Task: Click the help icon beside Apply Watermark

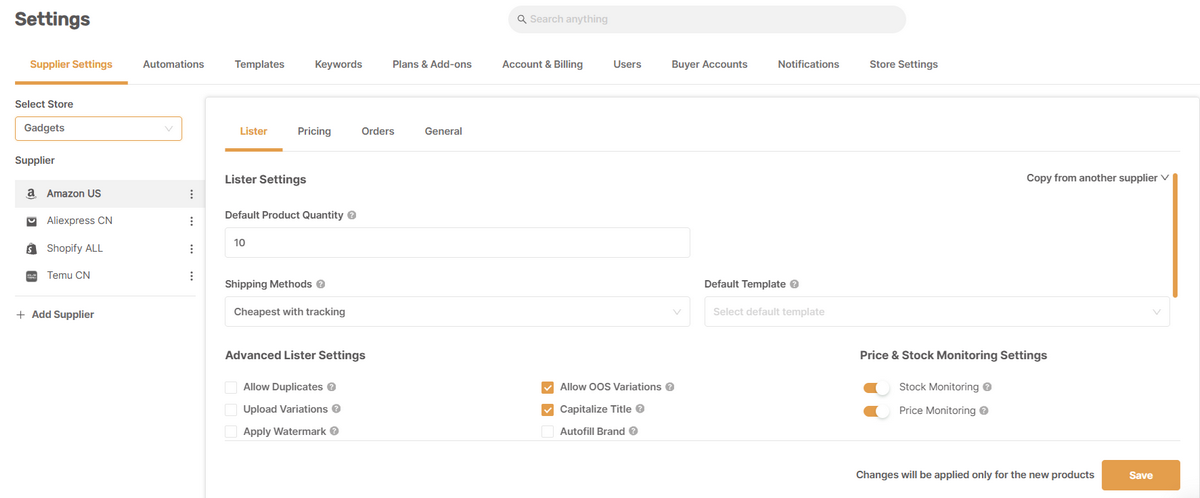Action: pyautogui.click(x=334, y=431)
